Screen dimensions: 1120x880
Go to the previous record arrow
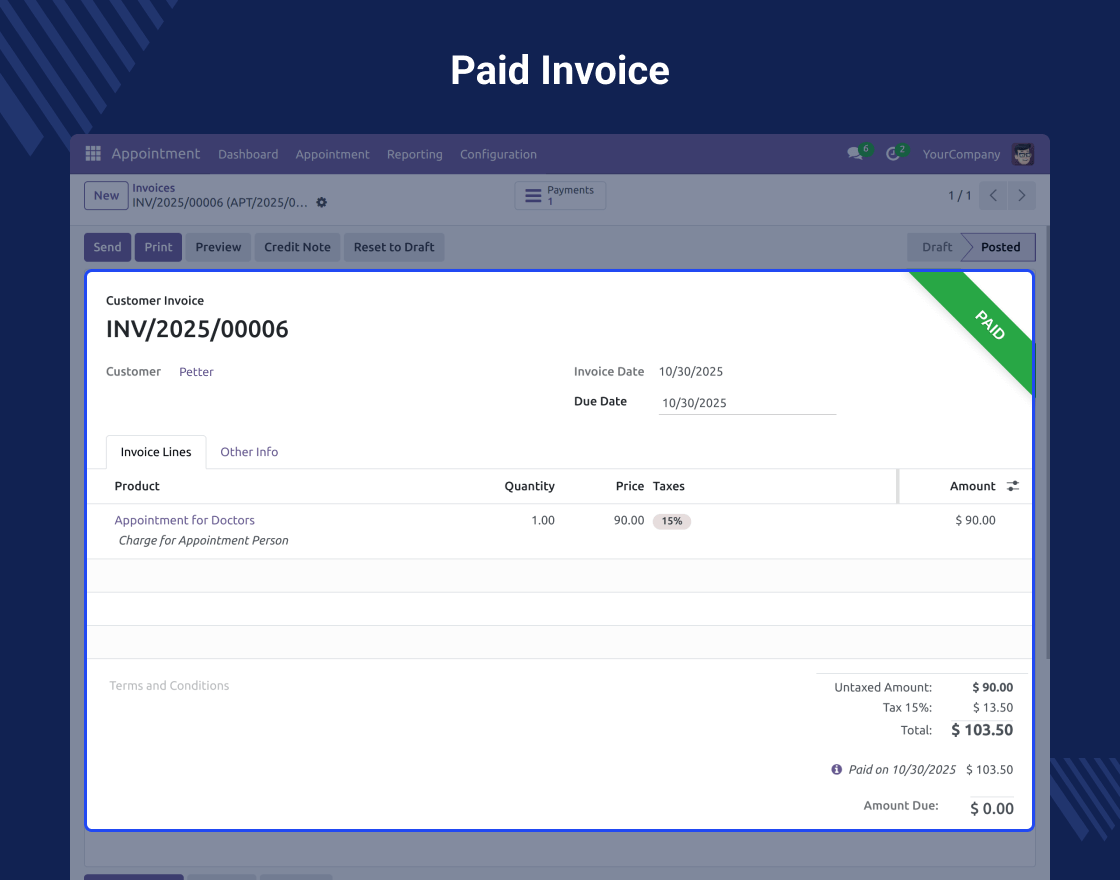(x=993, y=196)
